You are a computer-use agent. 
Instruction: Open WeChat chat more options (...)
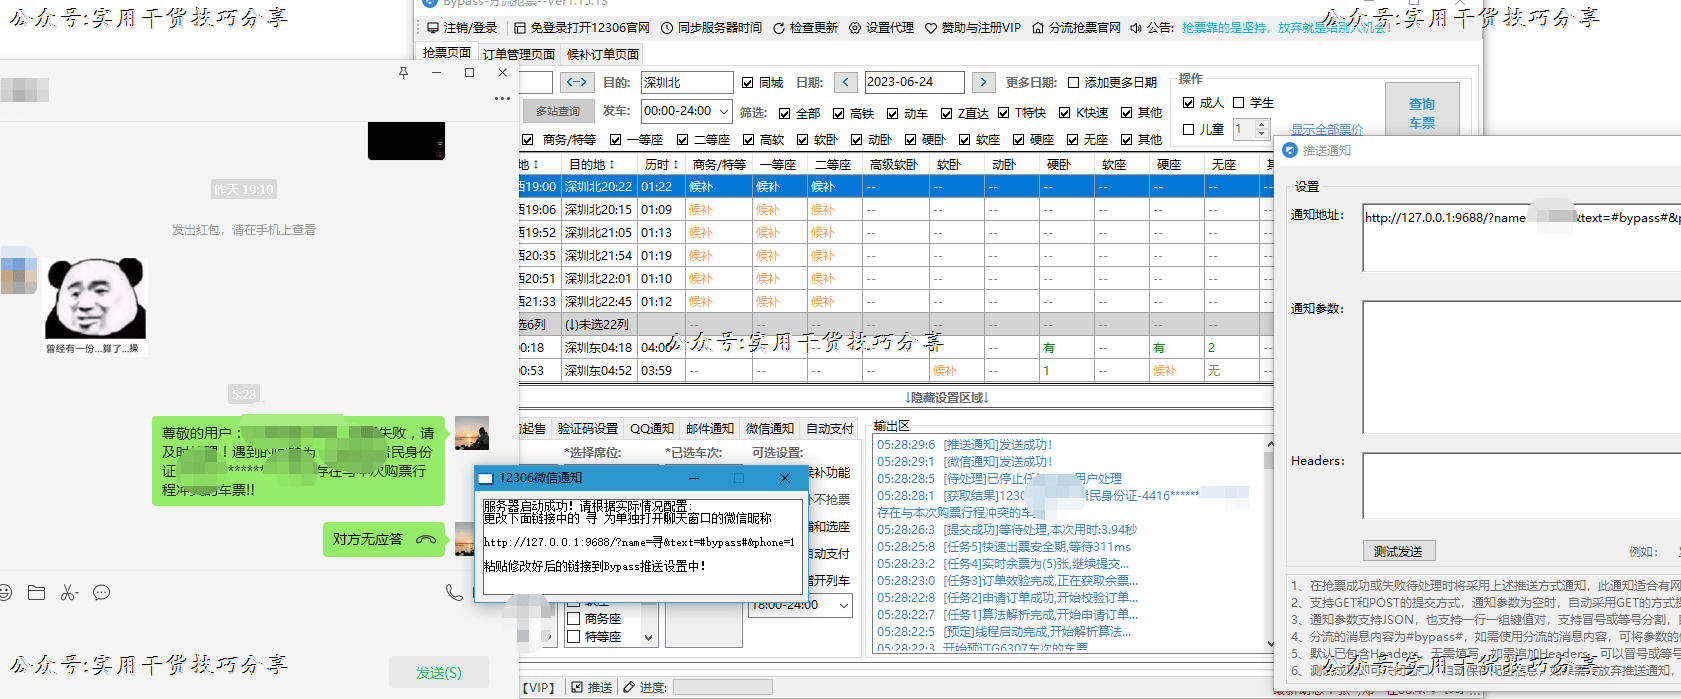pyautogui.click(x=502, y=98)
